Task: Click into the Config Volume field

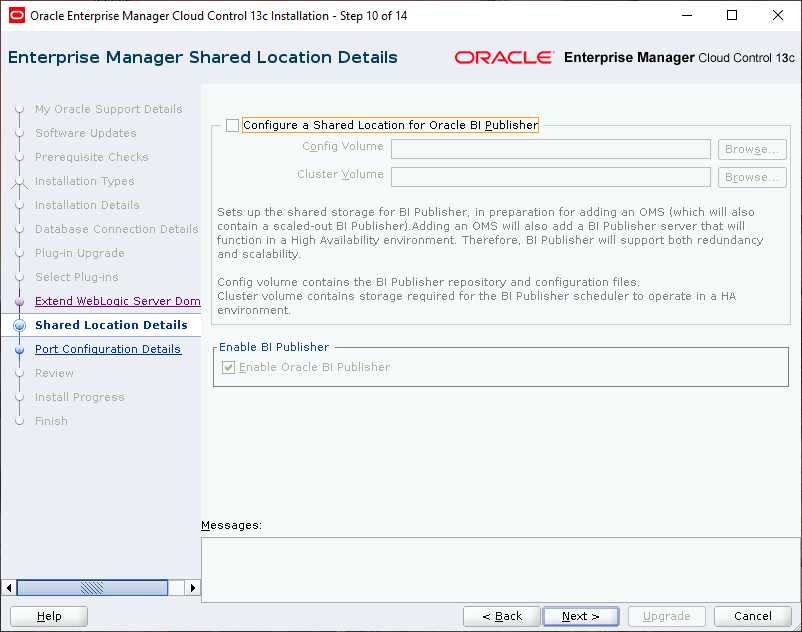Action: tap(551, 149)
